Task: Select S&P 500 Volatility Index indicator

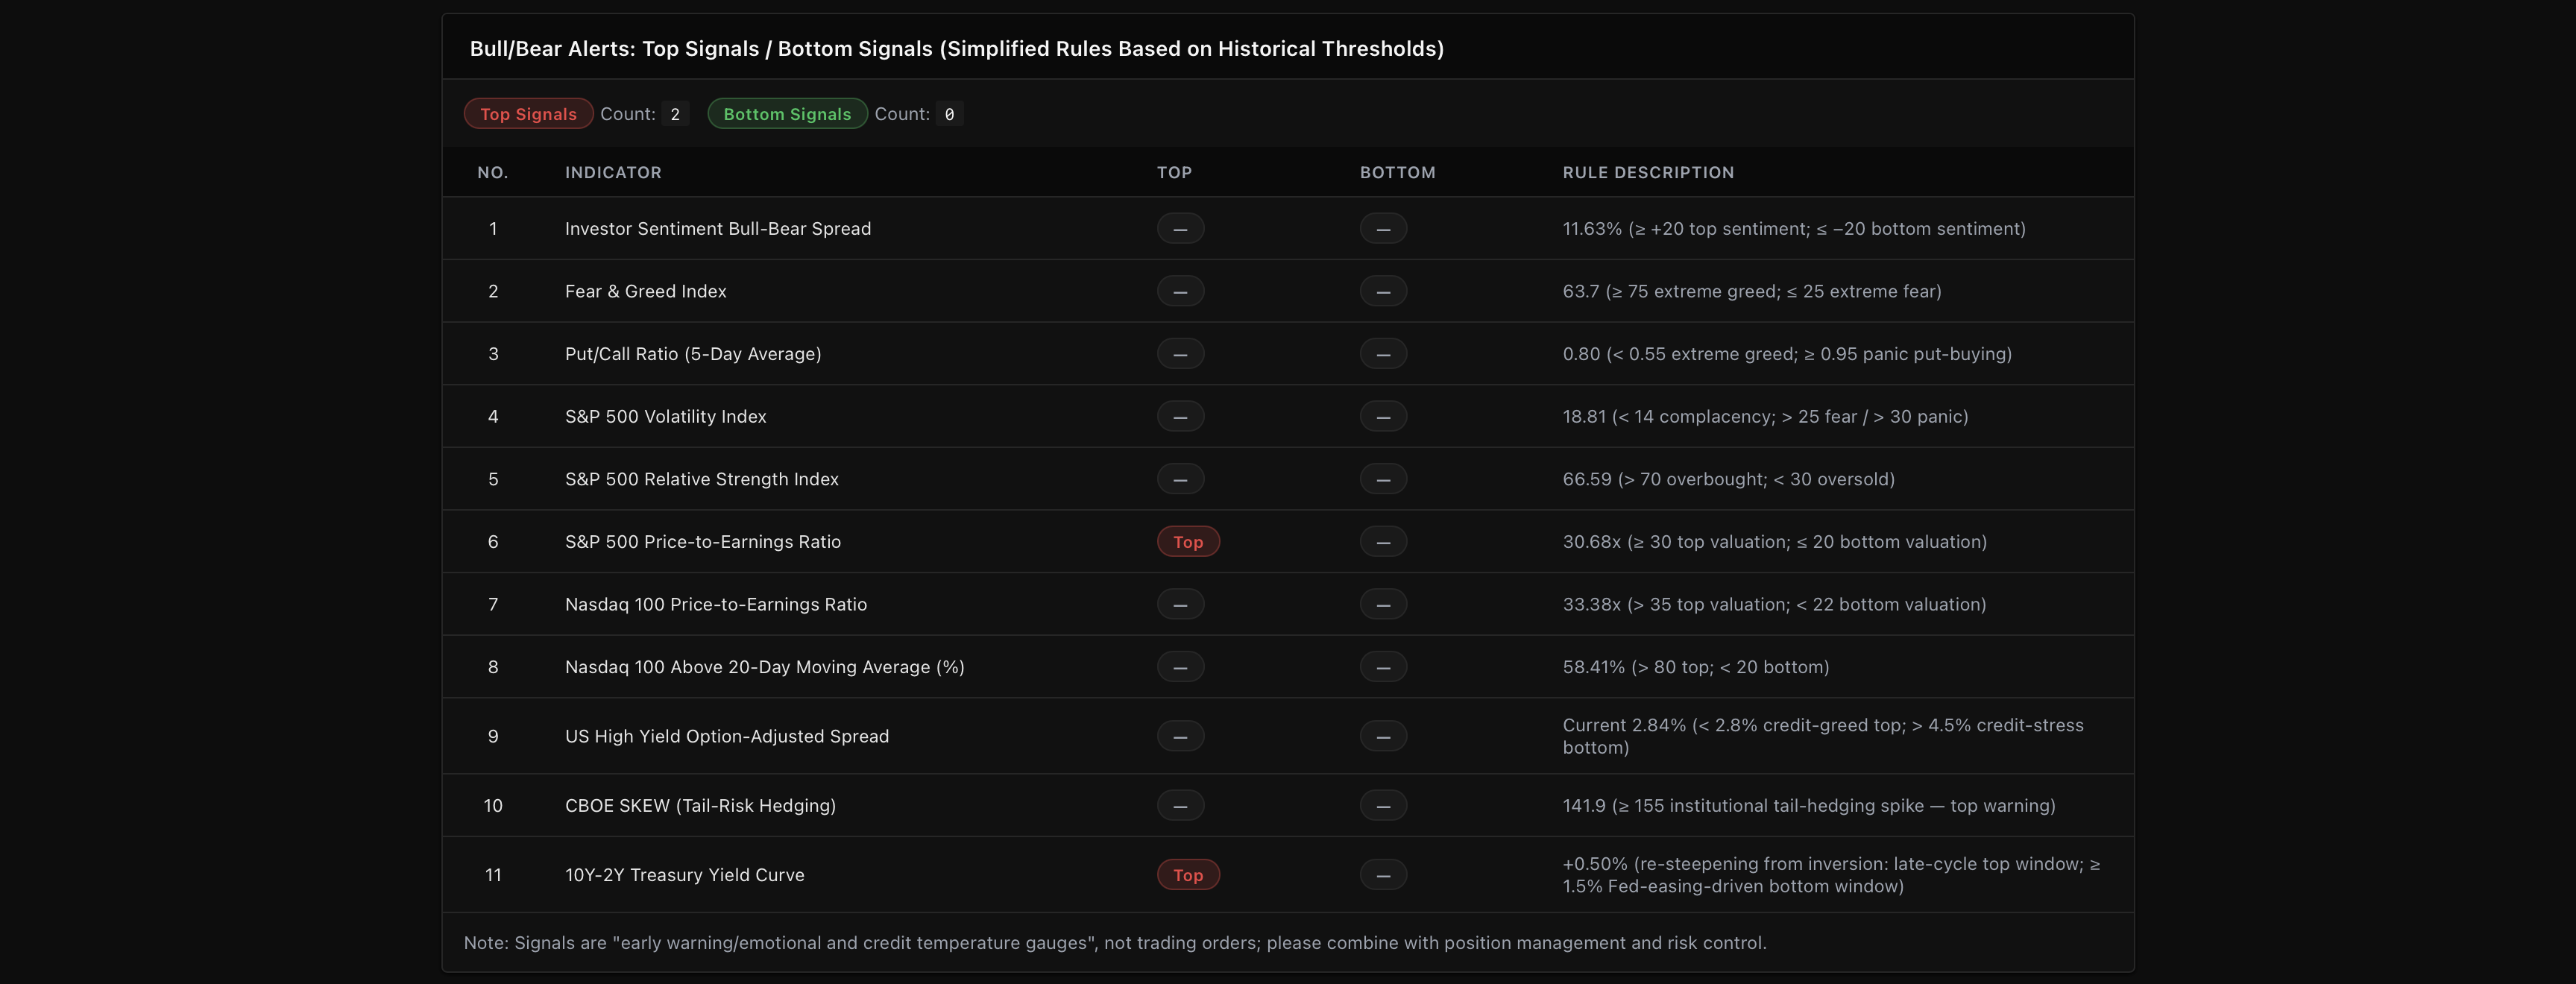Action: point(665,416)
